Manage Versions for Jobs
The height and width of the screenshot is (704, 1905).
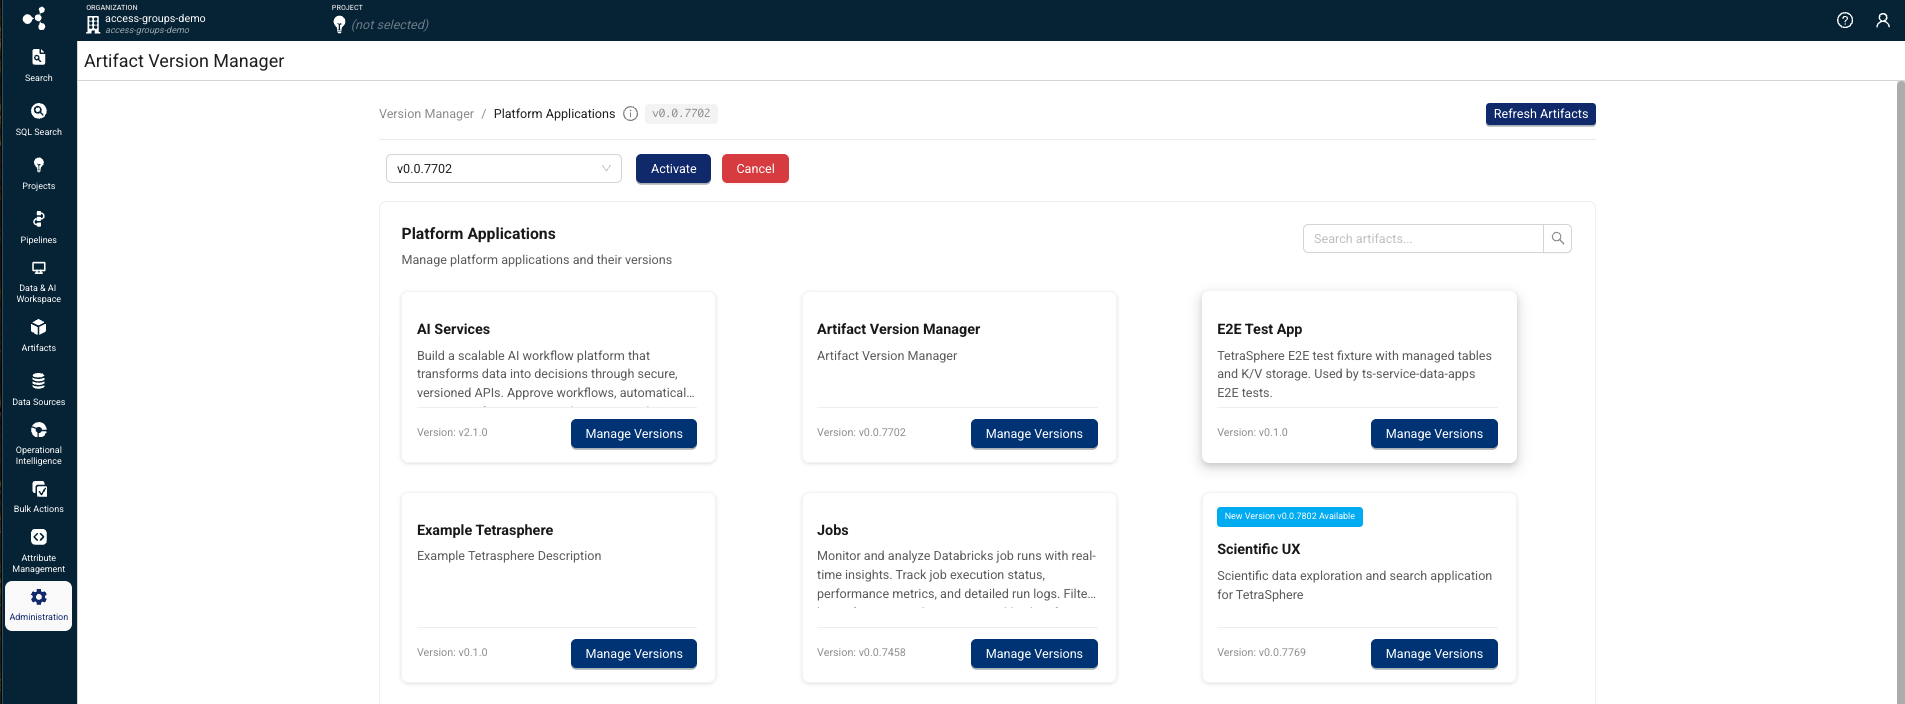tap(1034, 654)
